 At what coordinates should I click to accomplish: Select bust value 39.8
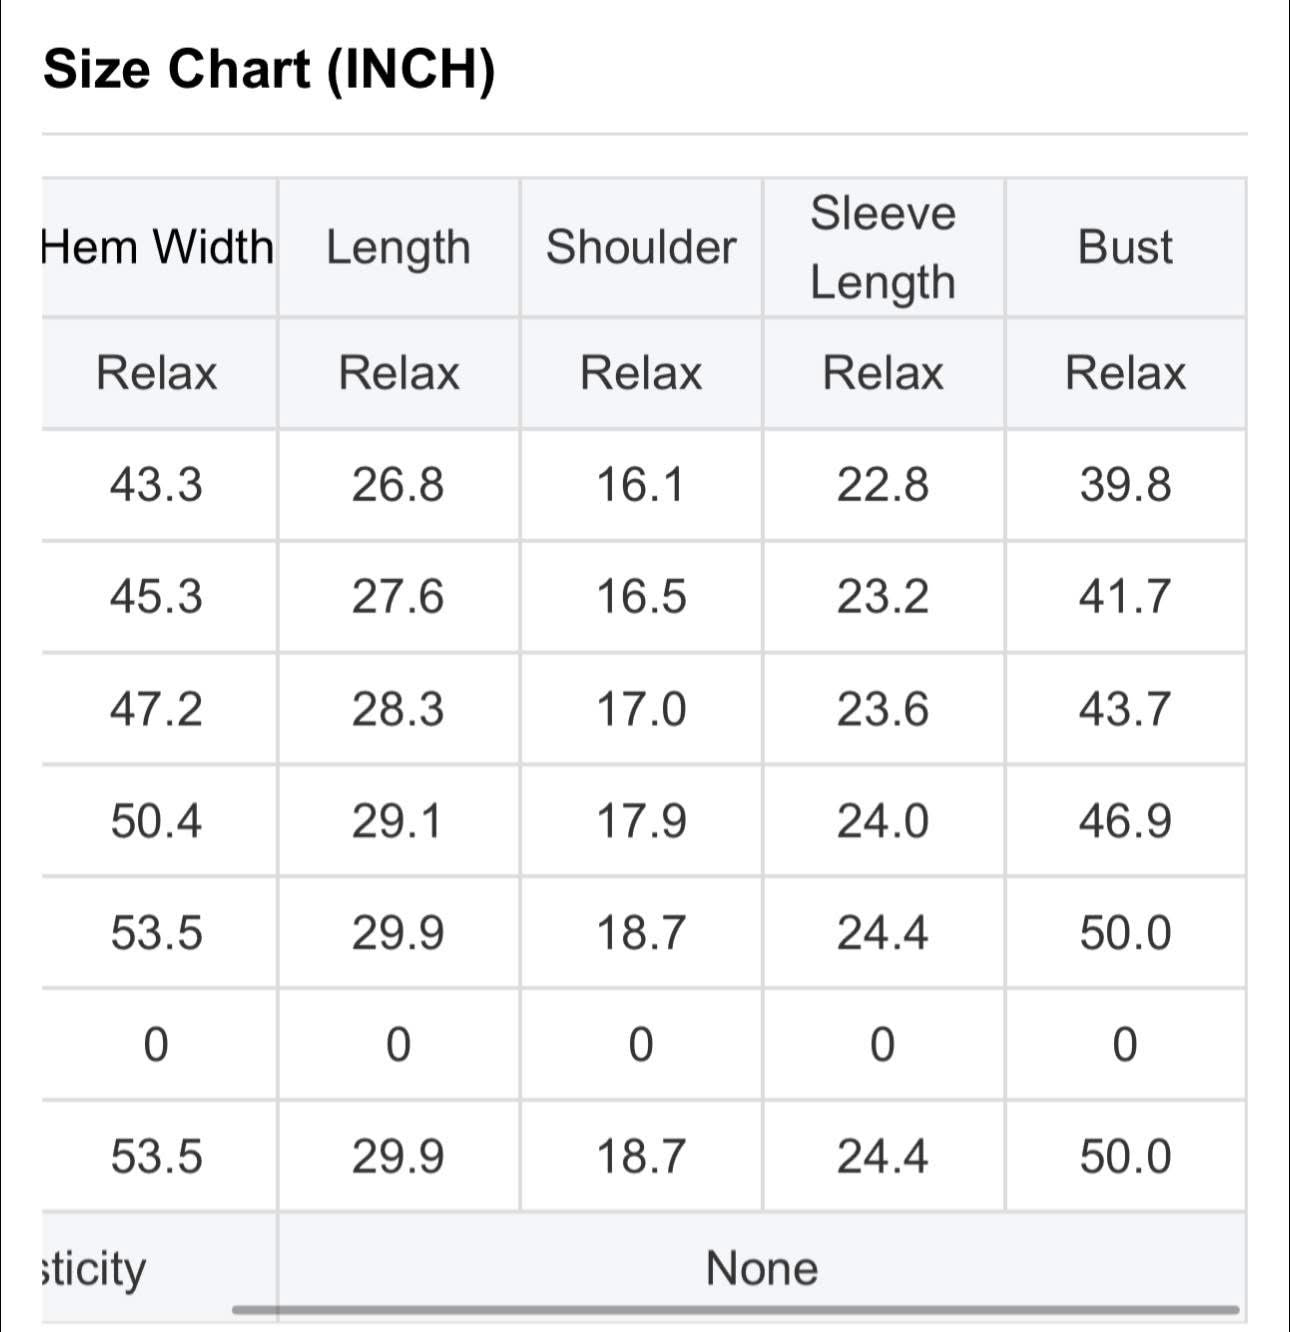1125,486
